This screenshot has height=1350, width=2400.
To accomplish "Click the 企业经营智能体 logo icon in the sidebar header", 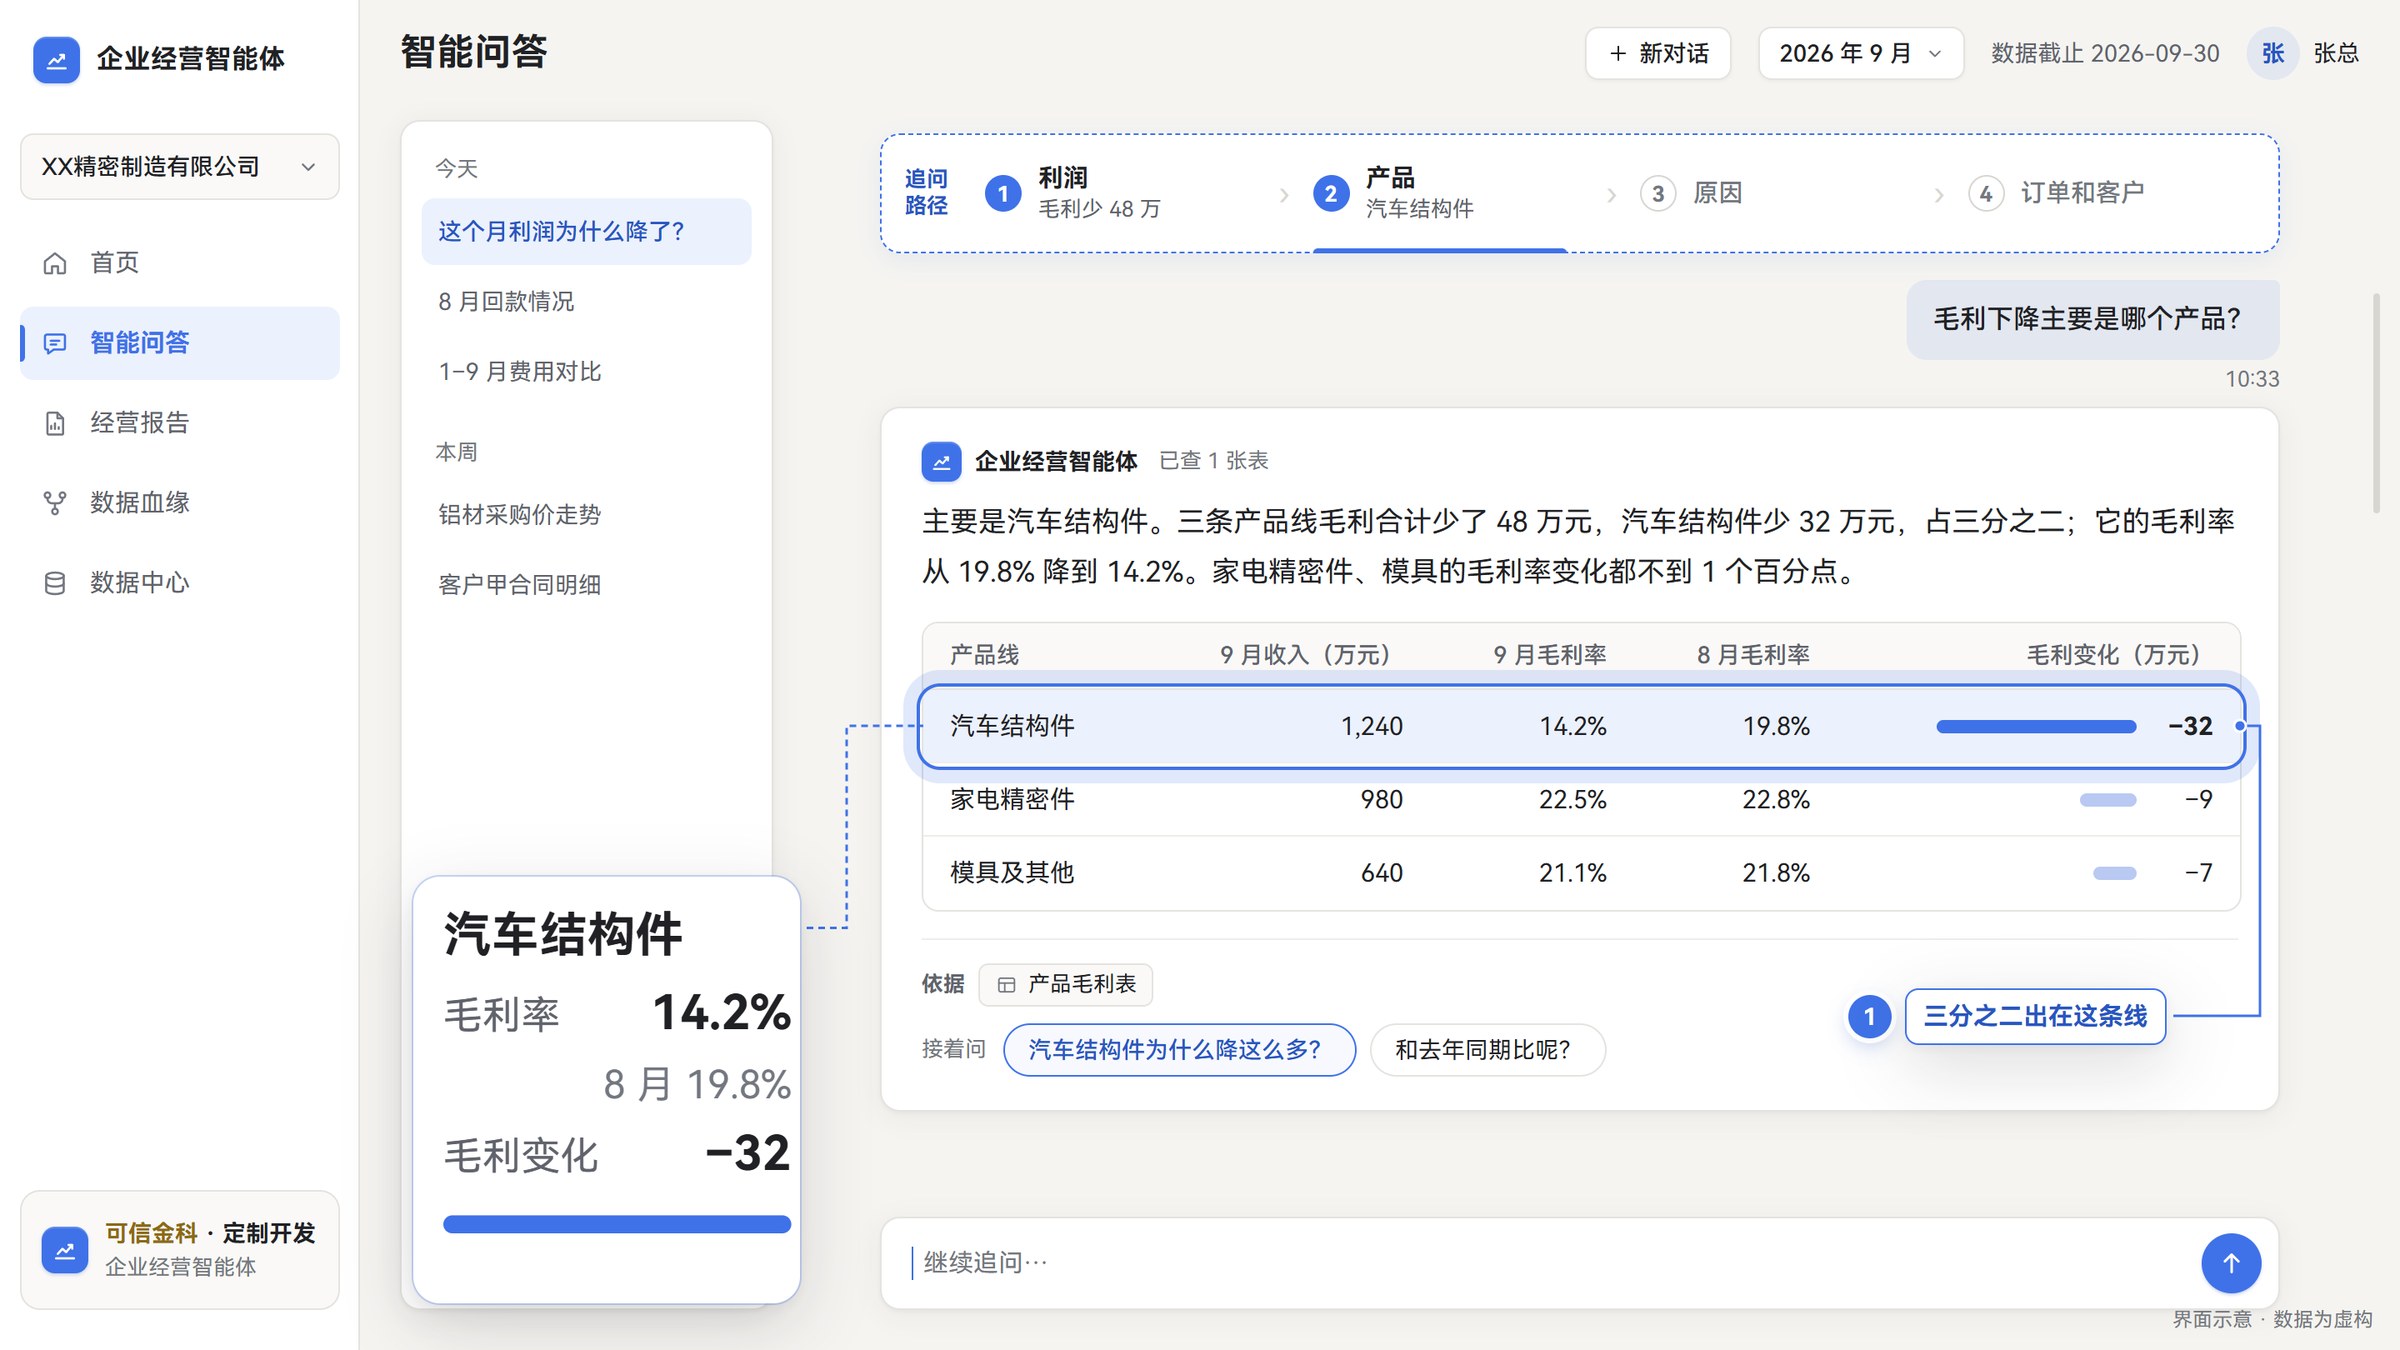I will point(56,59).
